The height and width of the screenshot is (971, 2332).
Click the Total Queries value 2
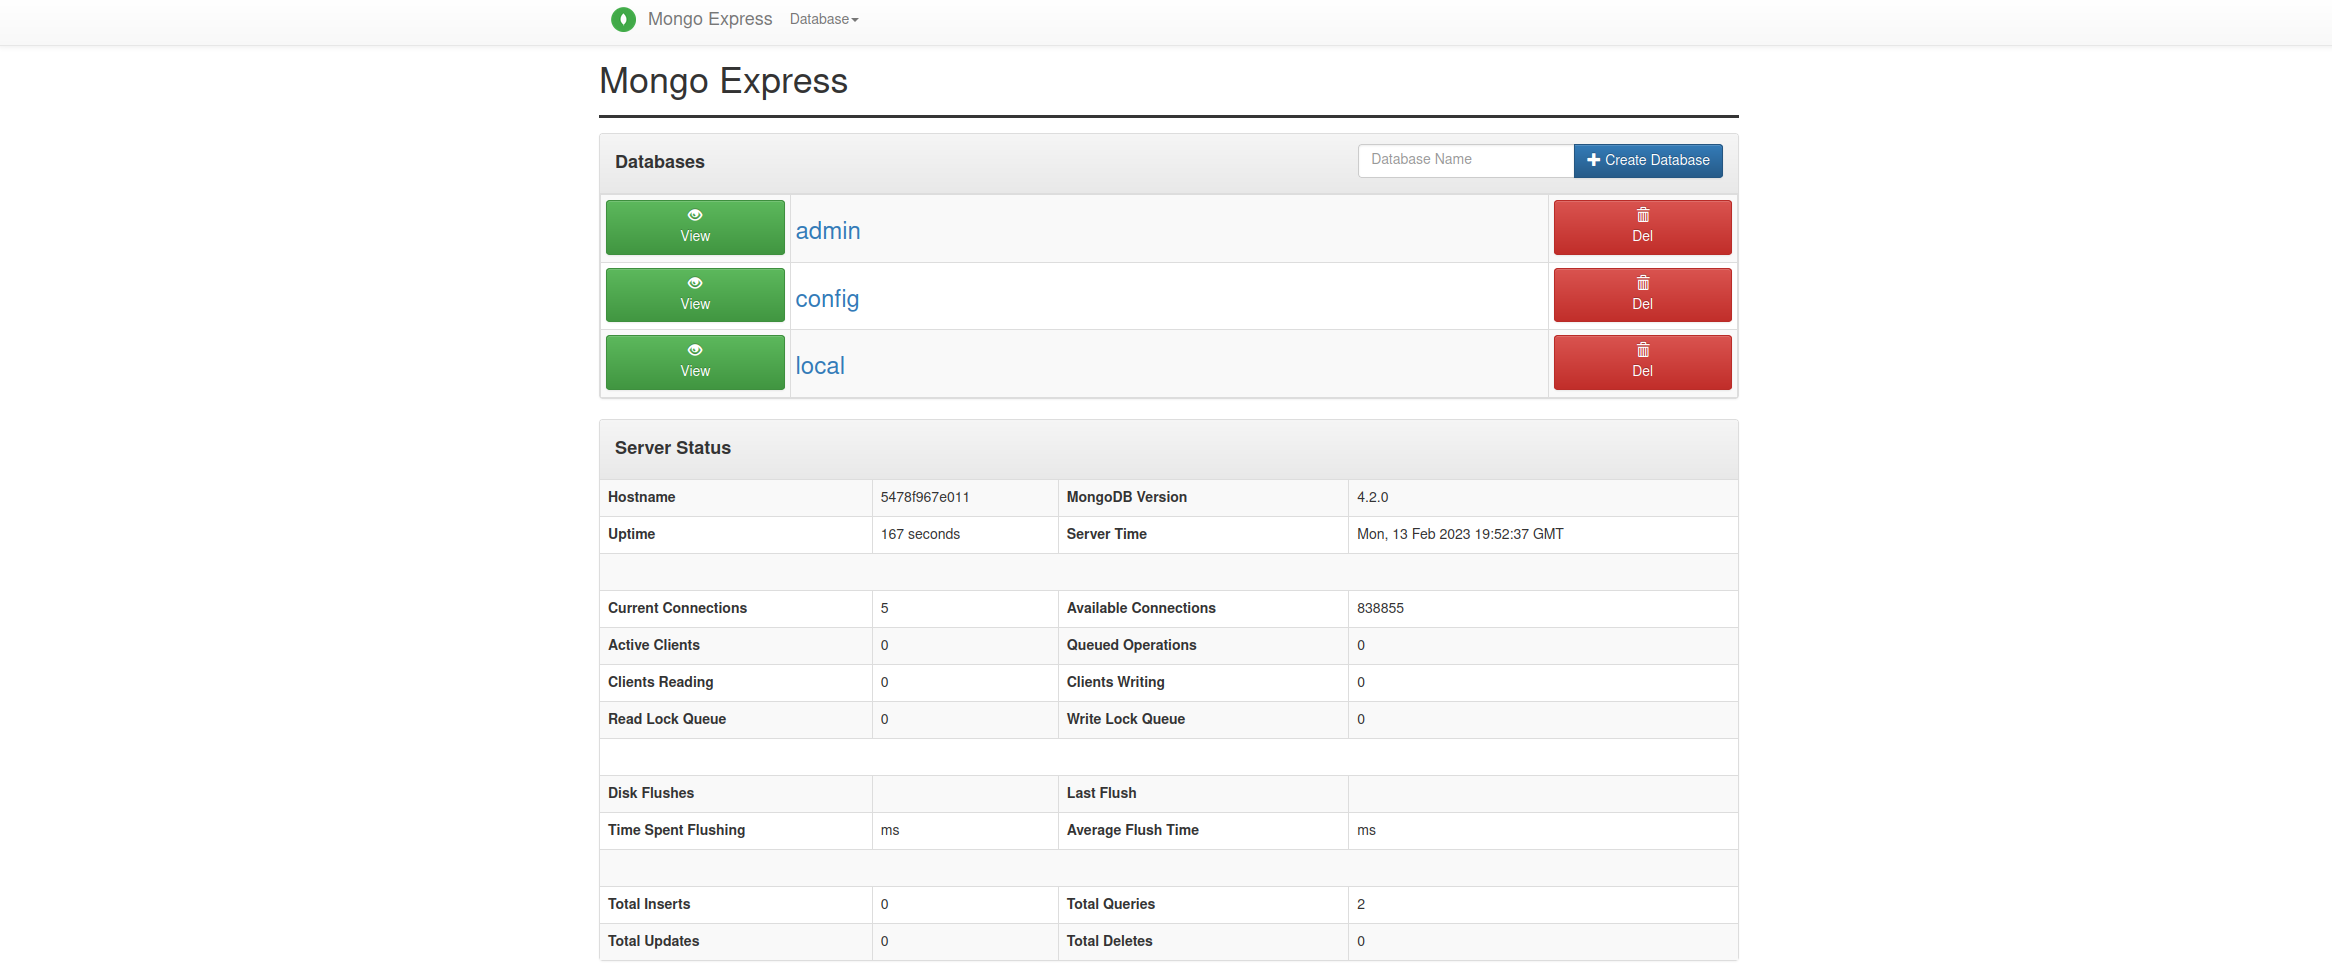pyautogui.click(x=1361, y=904)
